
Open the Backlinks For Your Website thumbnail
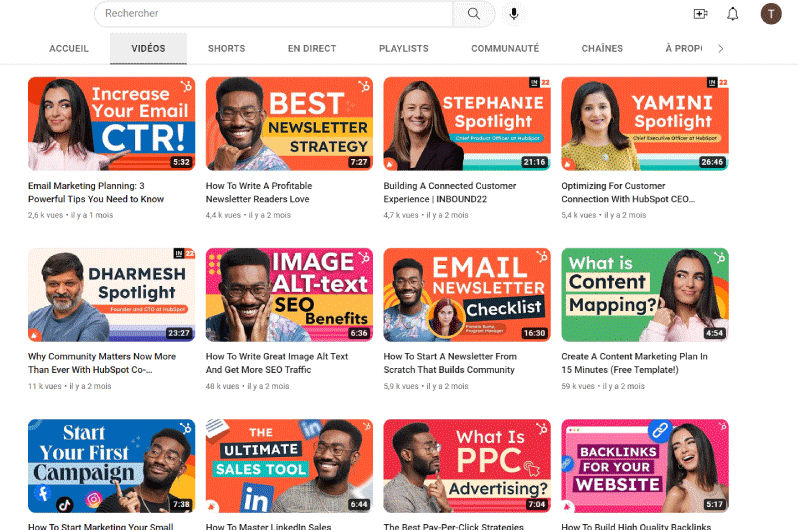[645, 466]
